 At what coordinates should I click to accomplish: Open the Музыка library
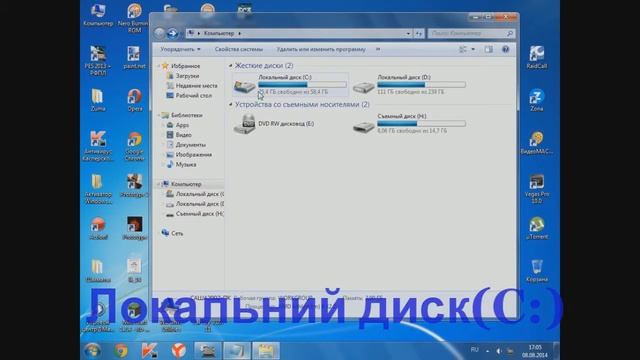click(x=186, y=164)
